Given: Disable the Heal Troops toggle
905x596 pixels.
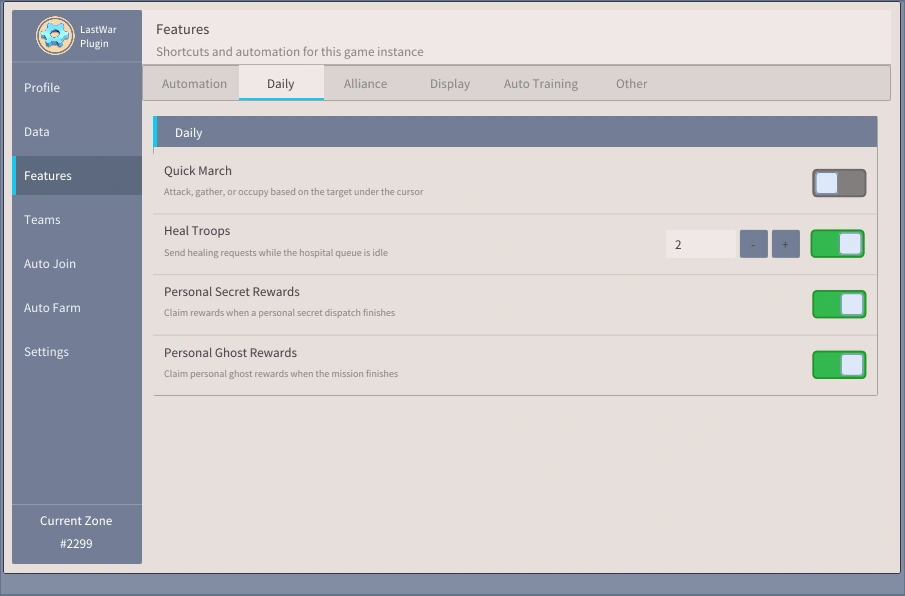Looking at the screenshot, I should click(x=837, y=243).
